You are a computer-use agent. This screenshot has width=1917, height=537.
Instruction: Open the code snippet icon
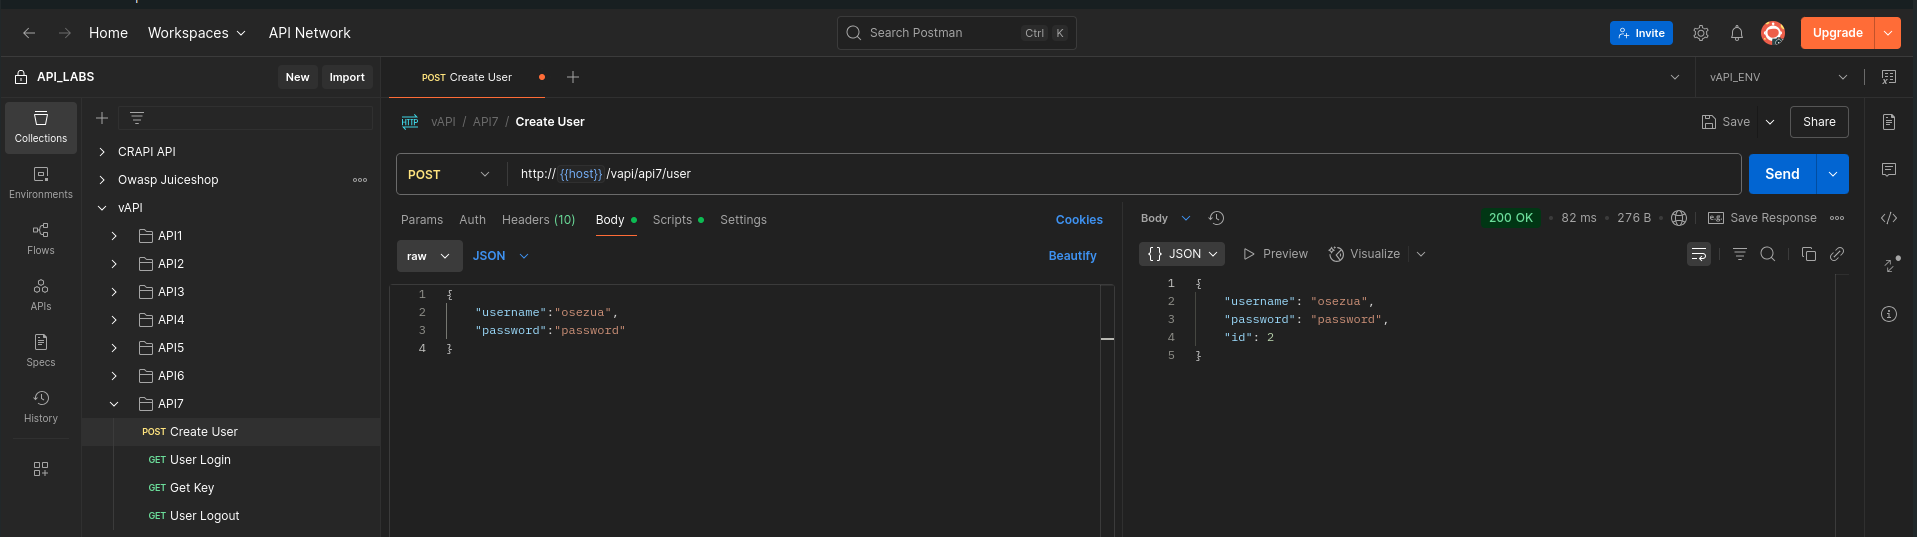pyautogui.click(x=1889, y=218)
